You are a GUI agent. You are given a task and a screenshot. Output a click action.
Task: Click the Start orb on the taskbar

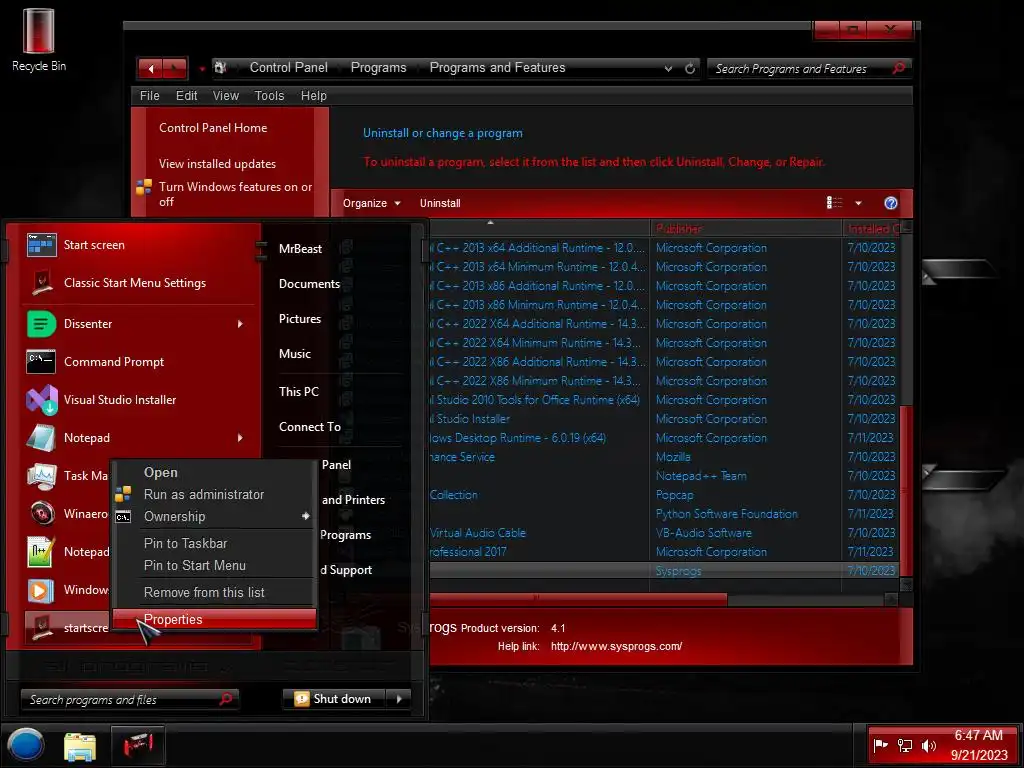25,745
